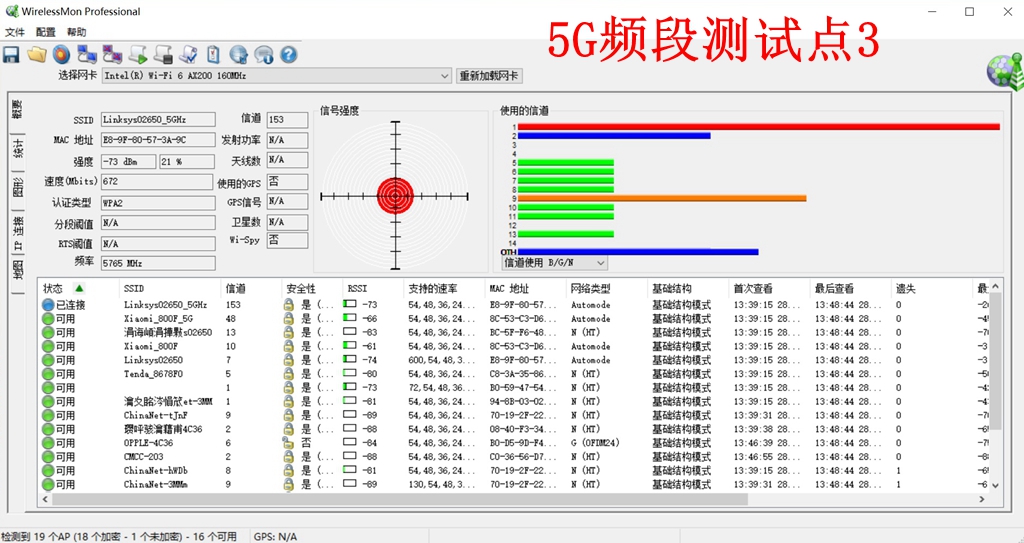1024x543 pixels.
Task: Click the lock icon in OPPLE-4C36 row
Action: (x=288, y=443)
